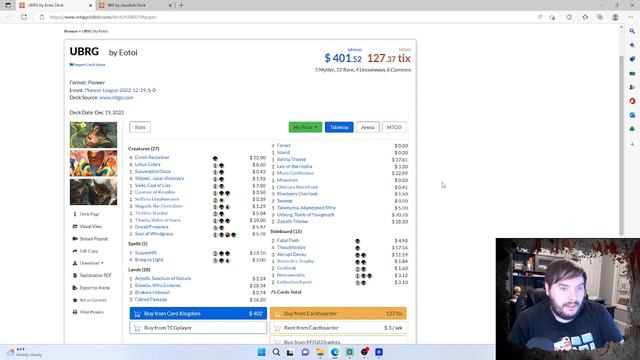The height and width of the screenshot is (360, 640).
Task: Open the Edge sidebar Shopping tag icon
Action: pos(632,59)
